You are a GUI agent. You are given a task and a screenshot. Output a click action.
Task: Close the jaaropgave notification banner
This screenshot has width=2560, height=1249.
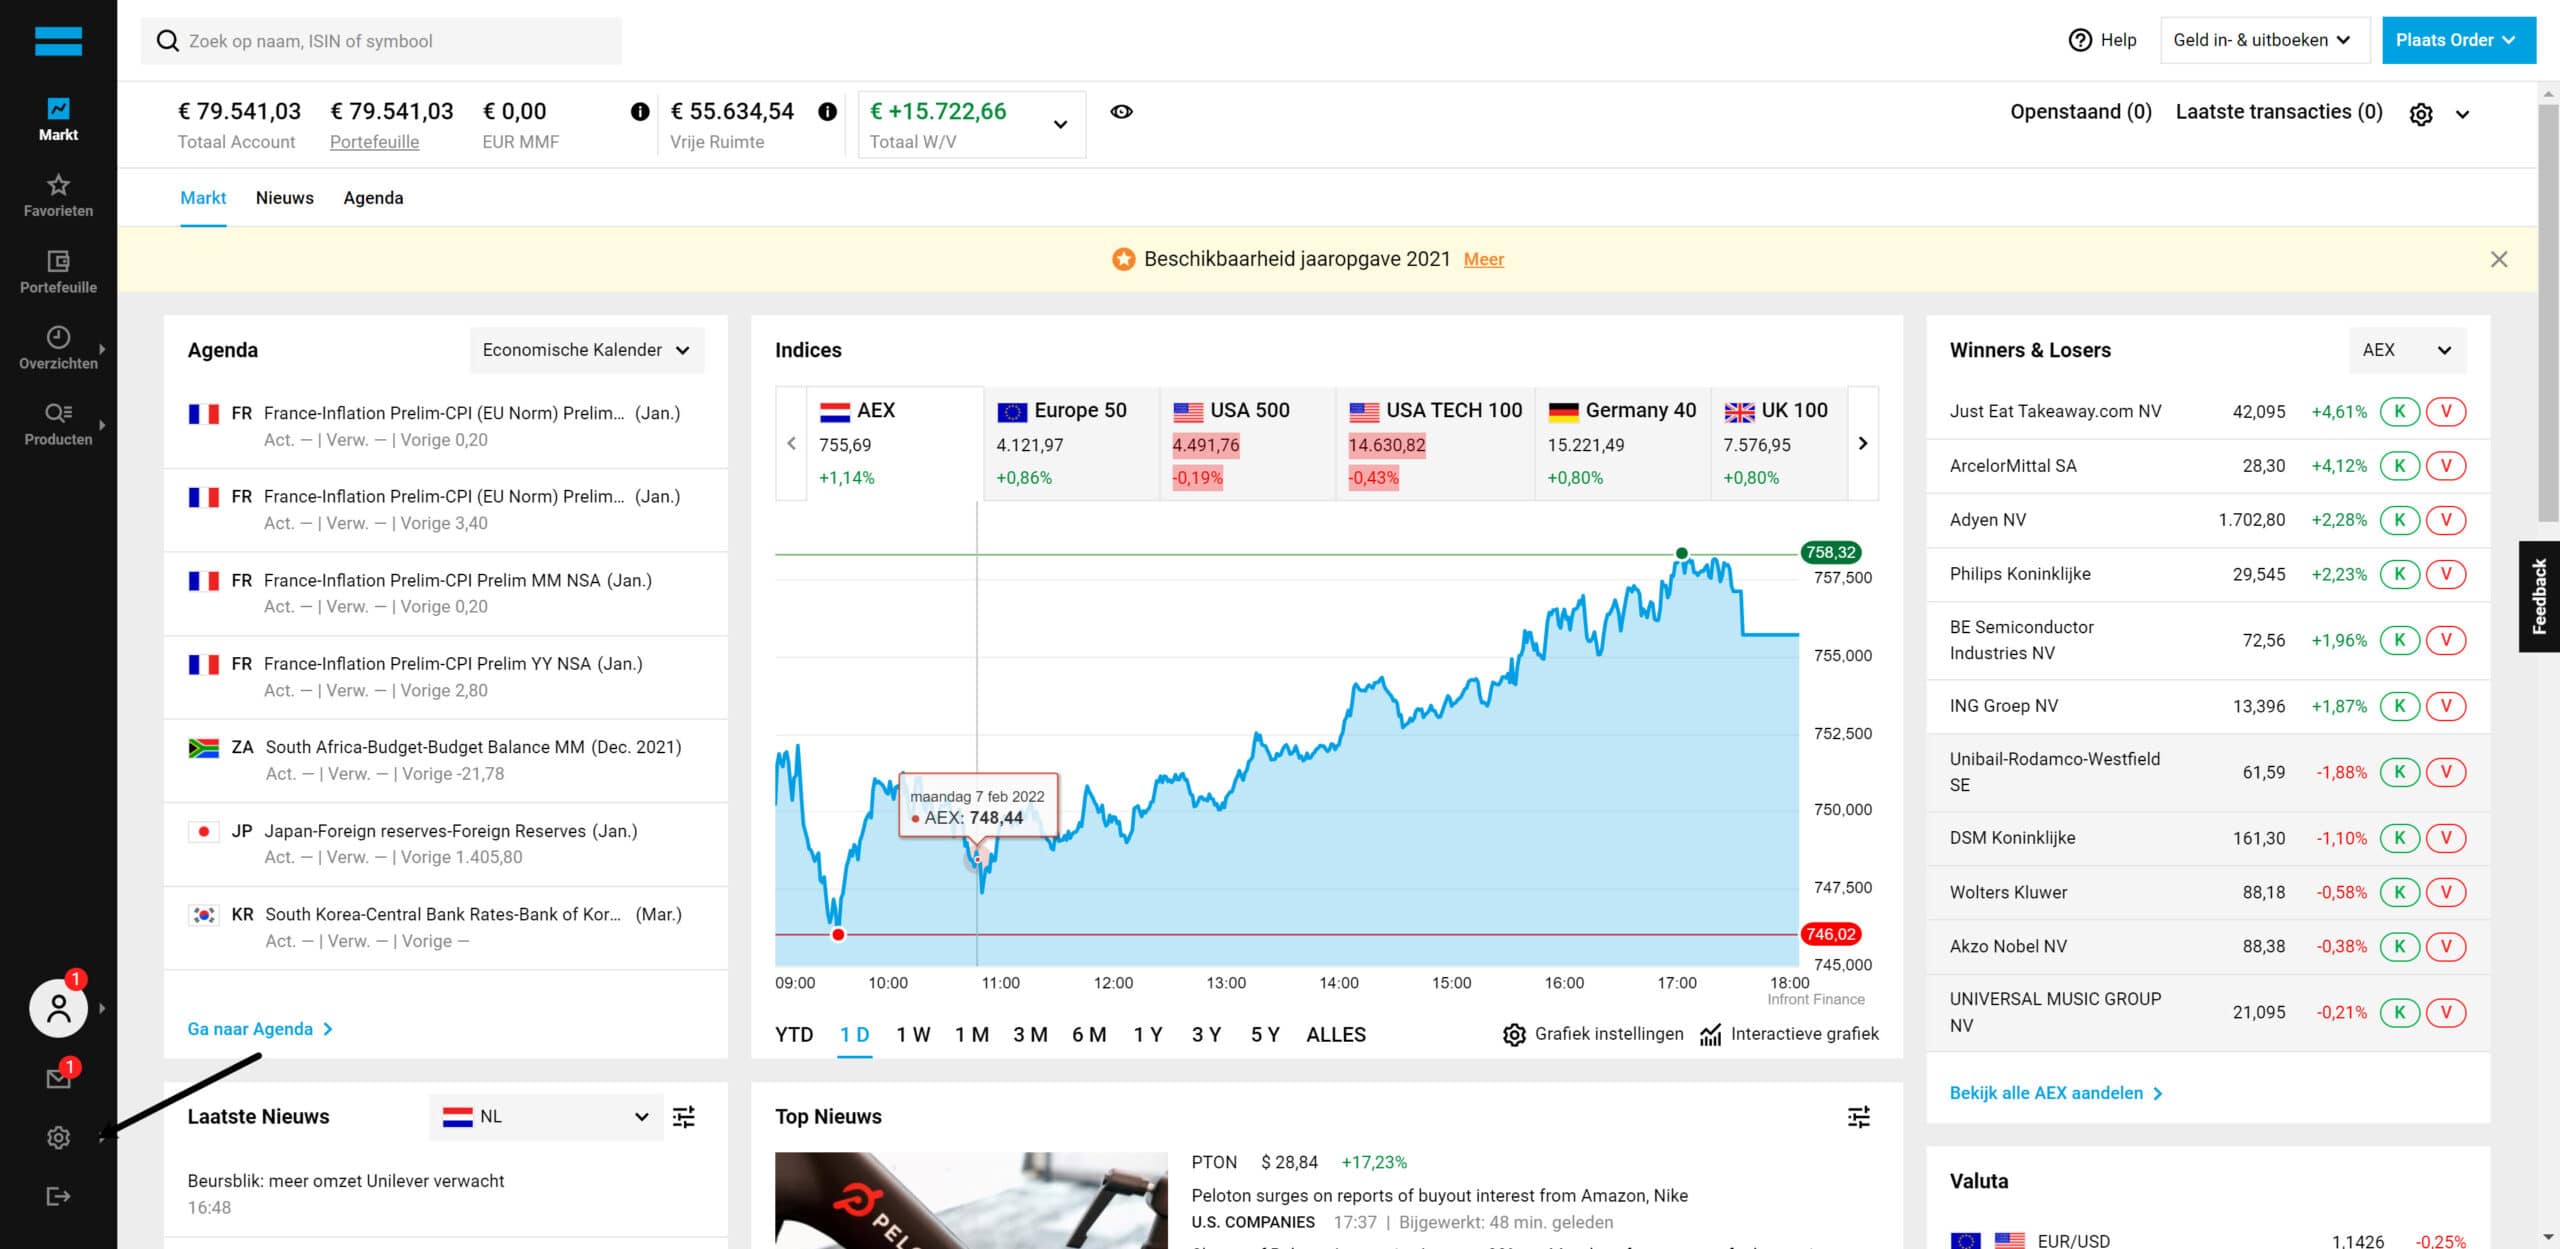pyautogui.click(x=2499, y=259)
